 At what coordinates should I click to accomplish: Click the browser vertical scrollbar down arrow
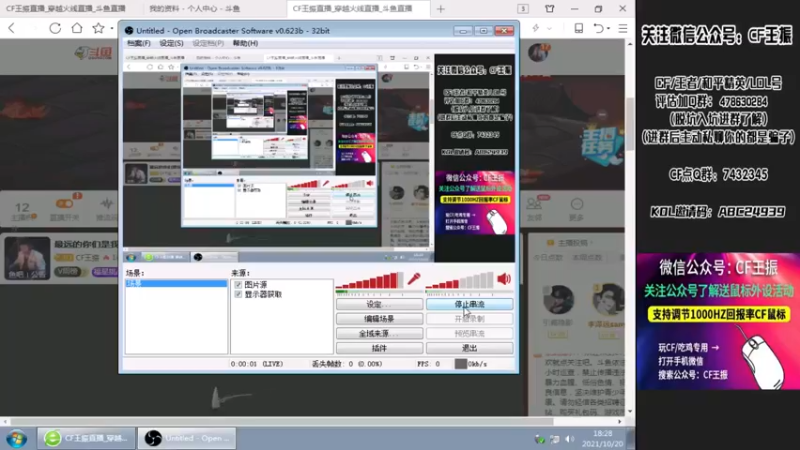(630, 412)
